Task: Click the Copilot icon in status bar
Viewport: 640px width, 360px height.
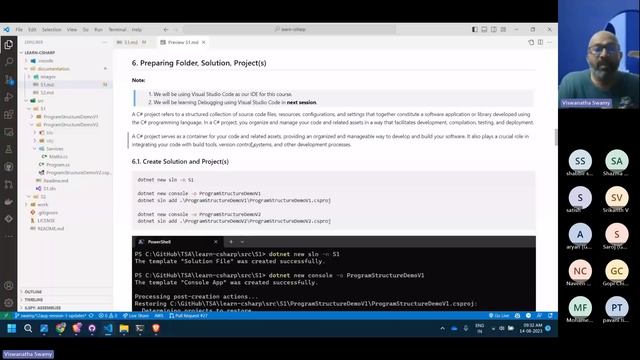Action: [x=518, y=316]
